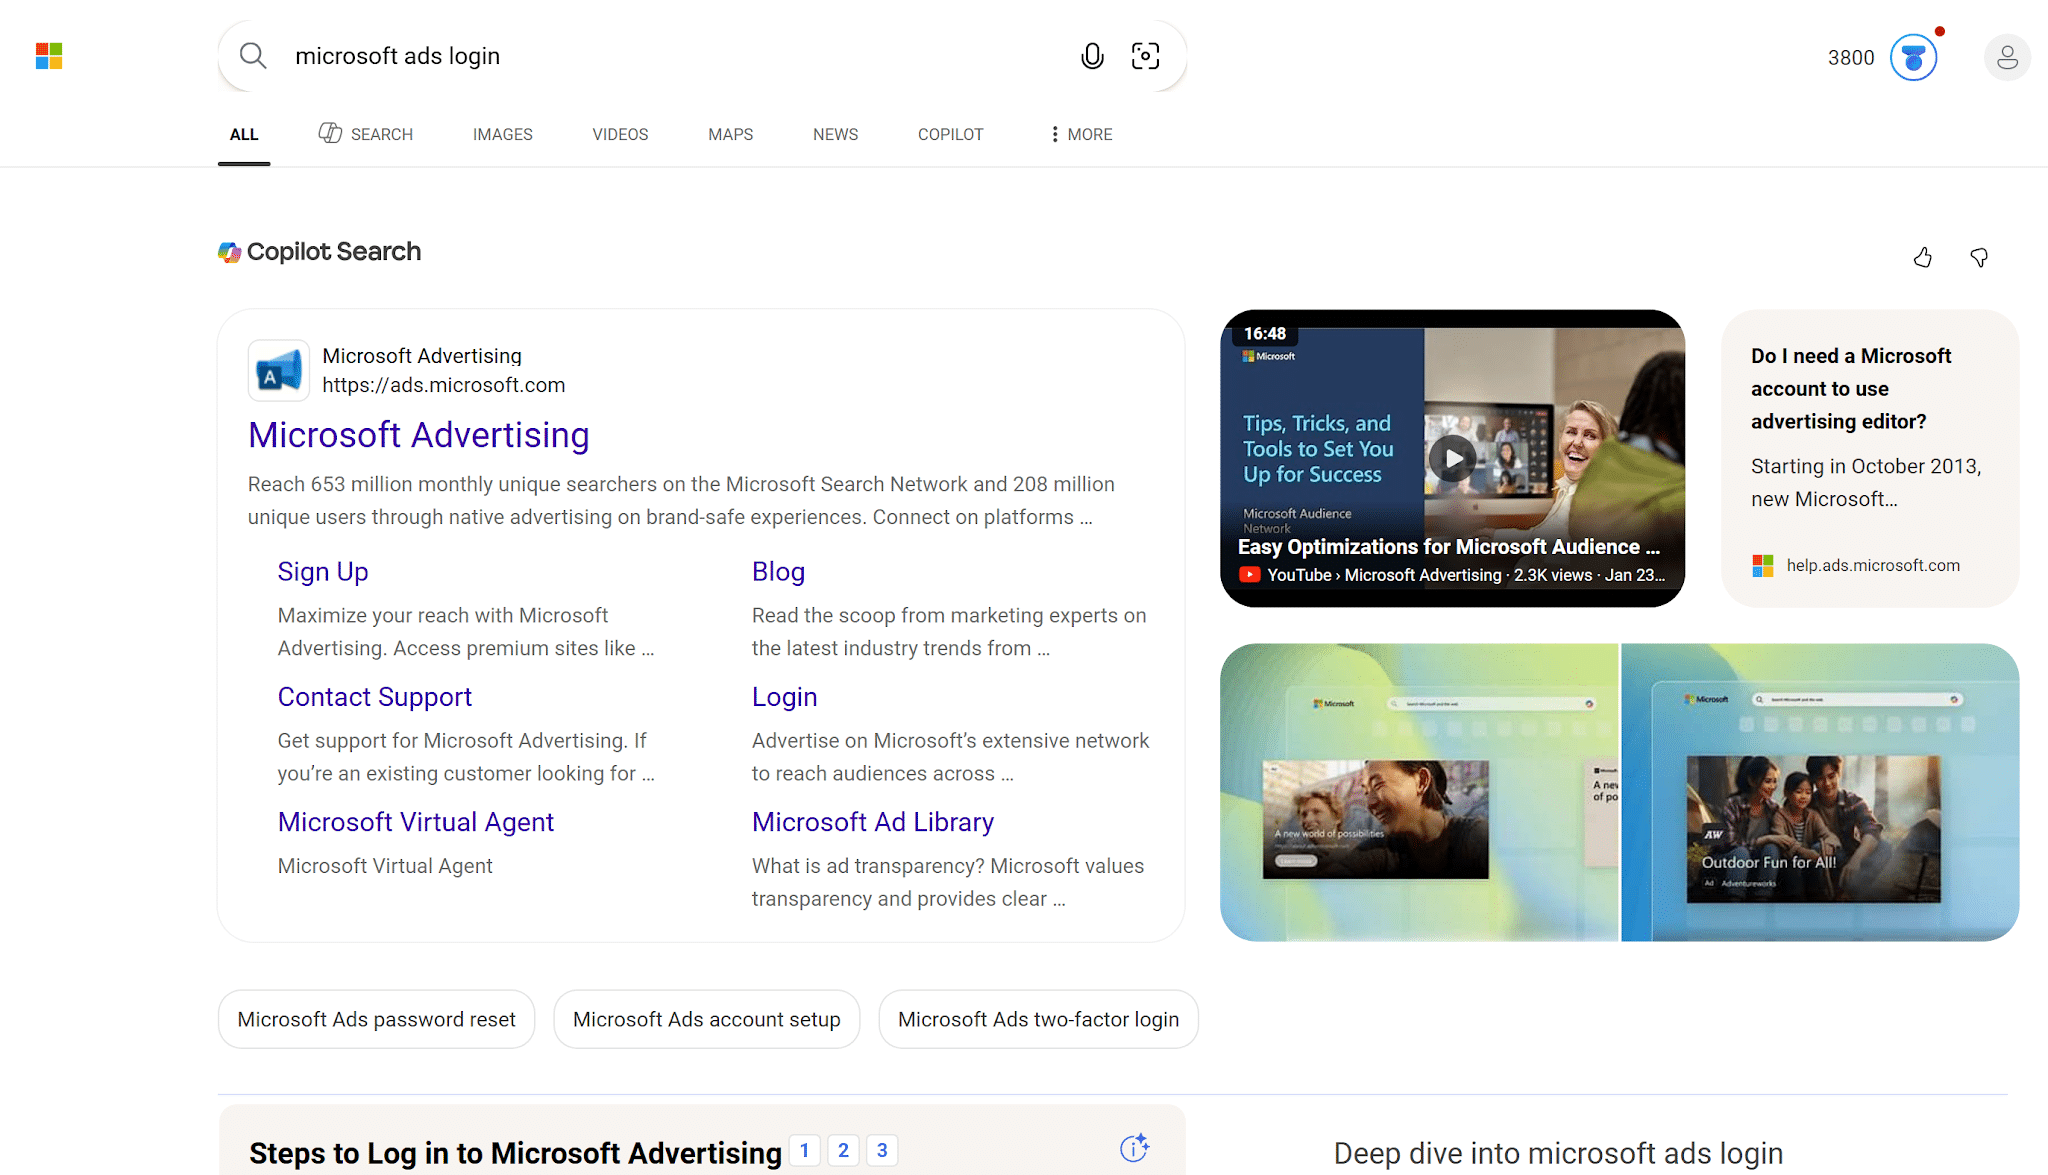Click Steps to Log in heading

[x=515, y=1153]
